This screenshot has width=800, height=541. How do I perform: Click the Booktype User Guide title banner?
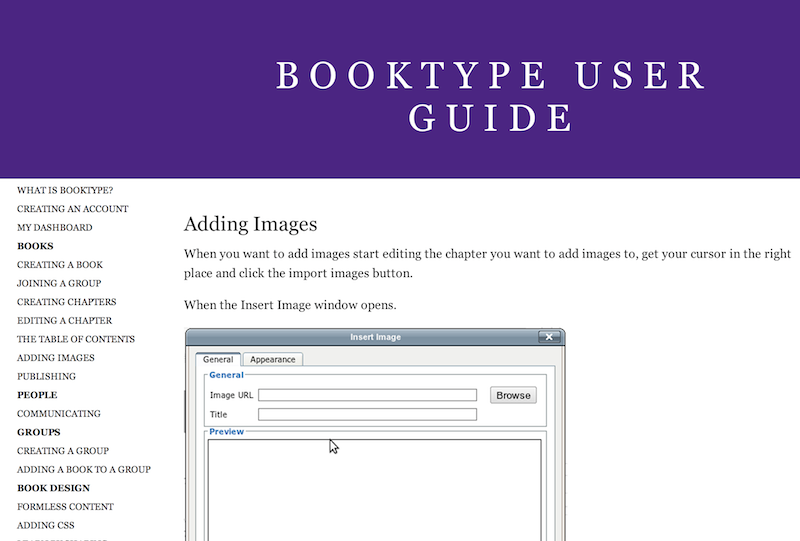coord(491,96)
